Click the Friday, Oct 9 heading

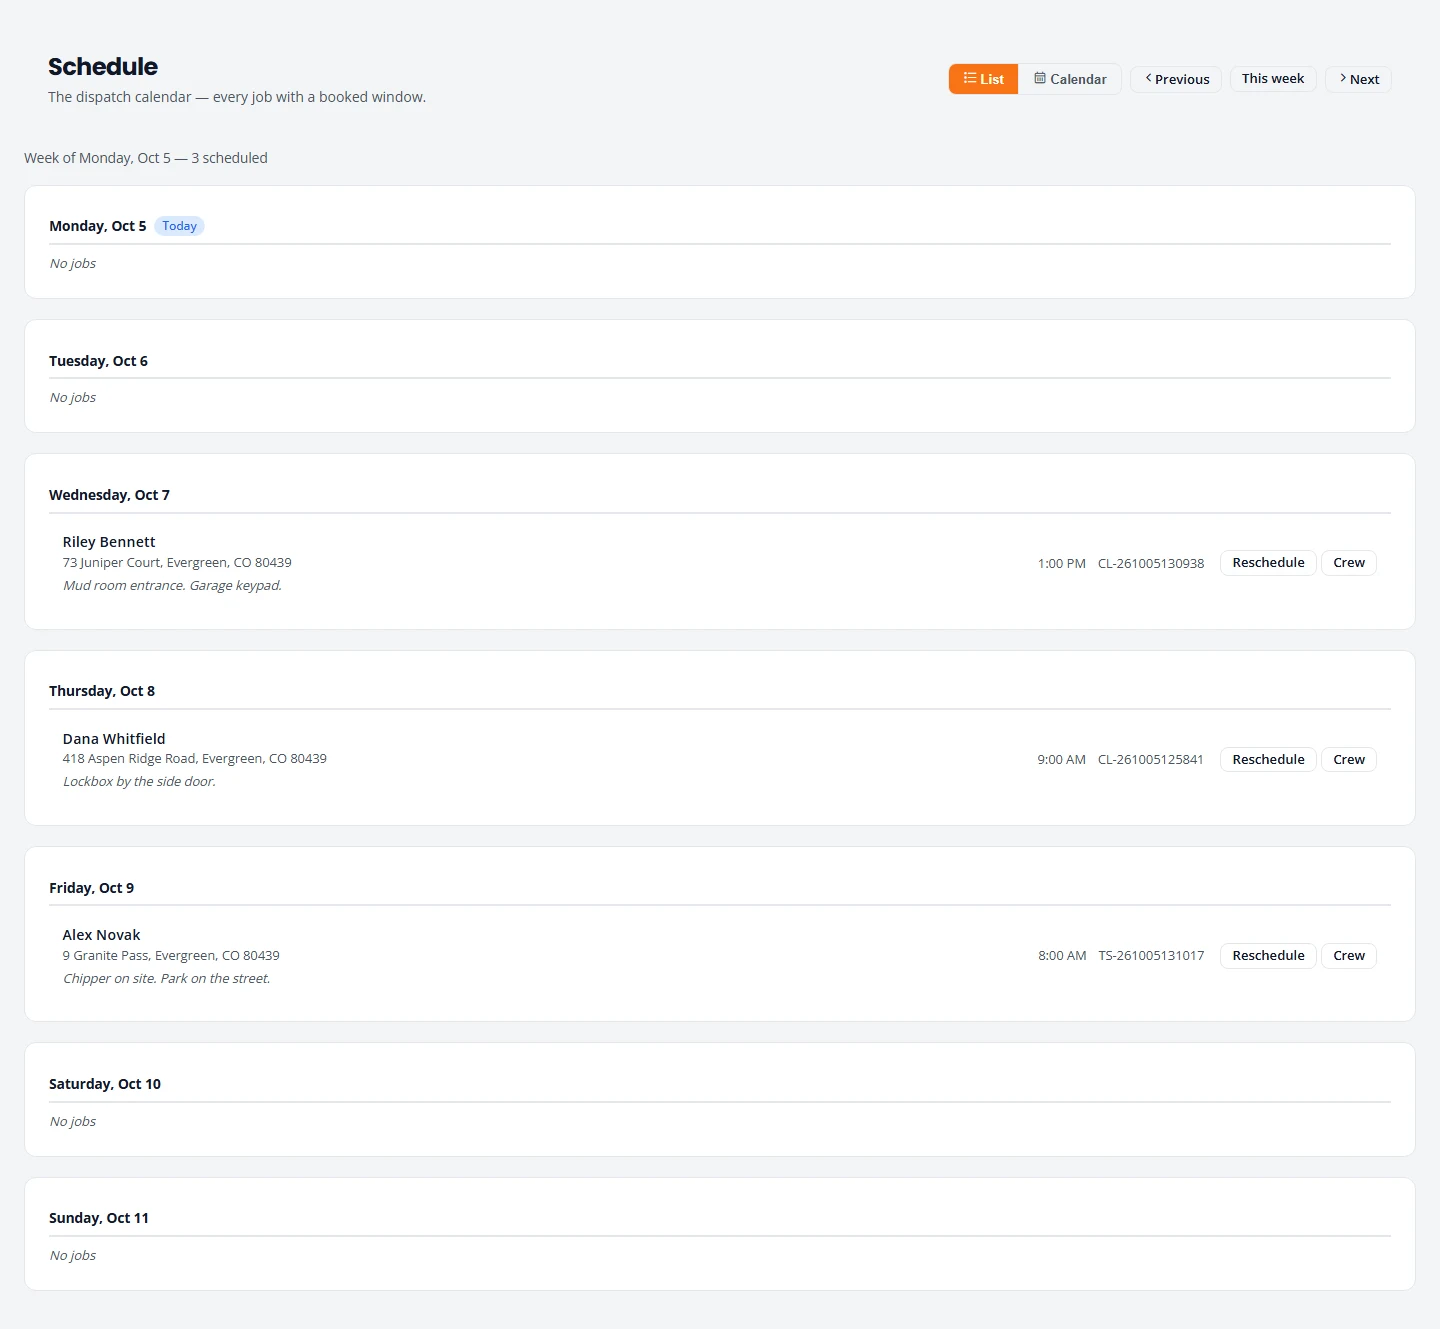91,888
